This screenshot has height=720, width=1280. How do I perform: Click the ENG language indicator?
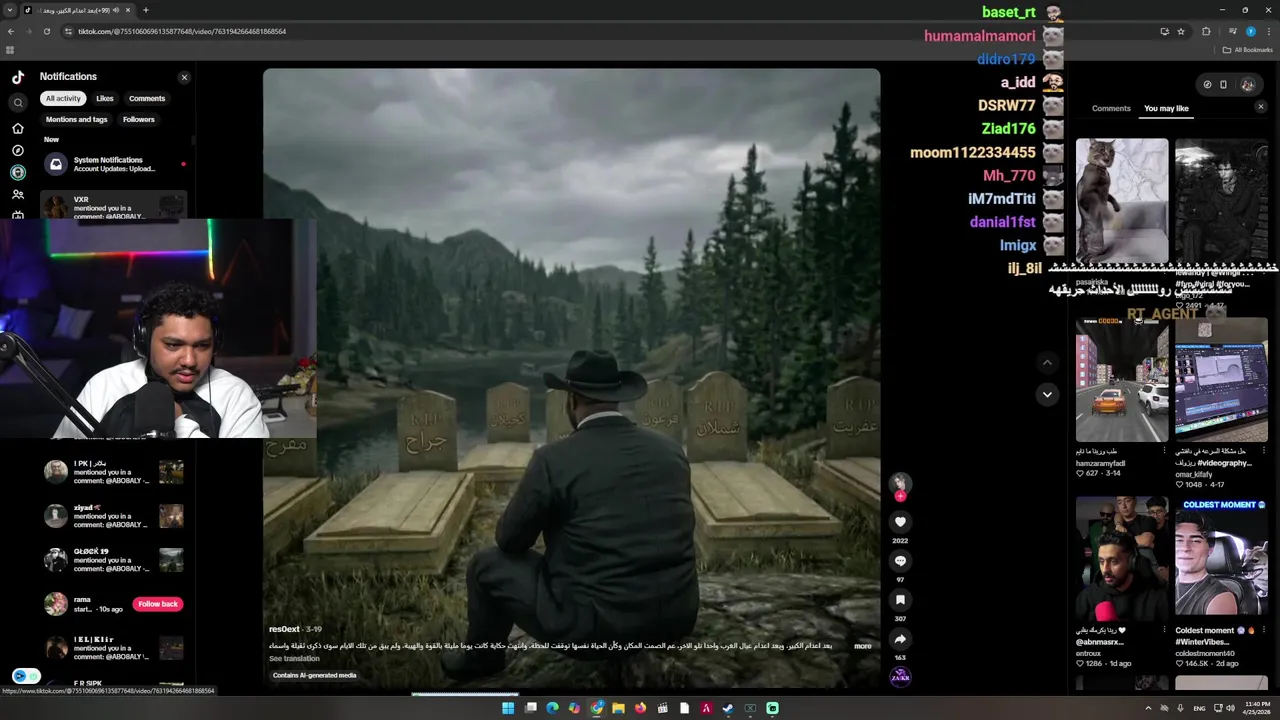tap(1199, 708)
